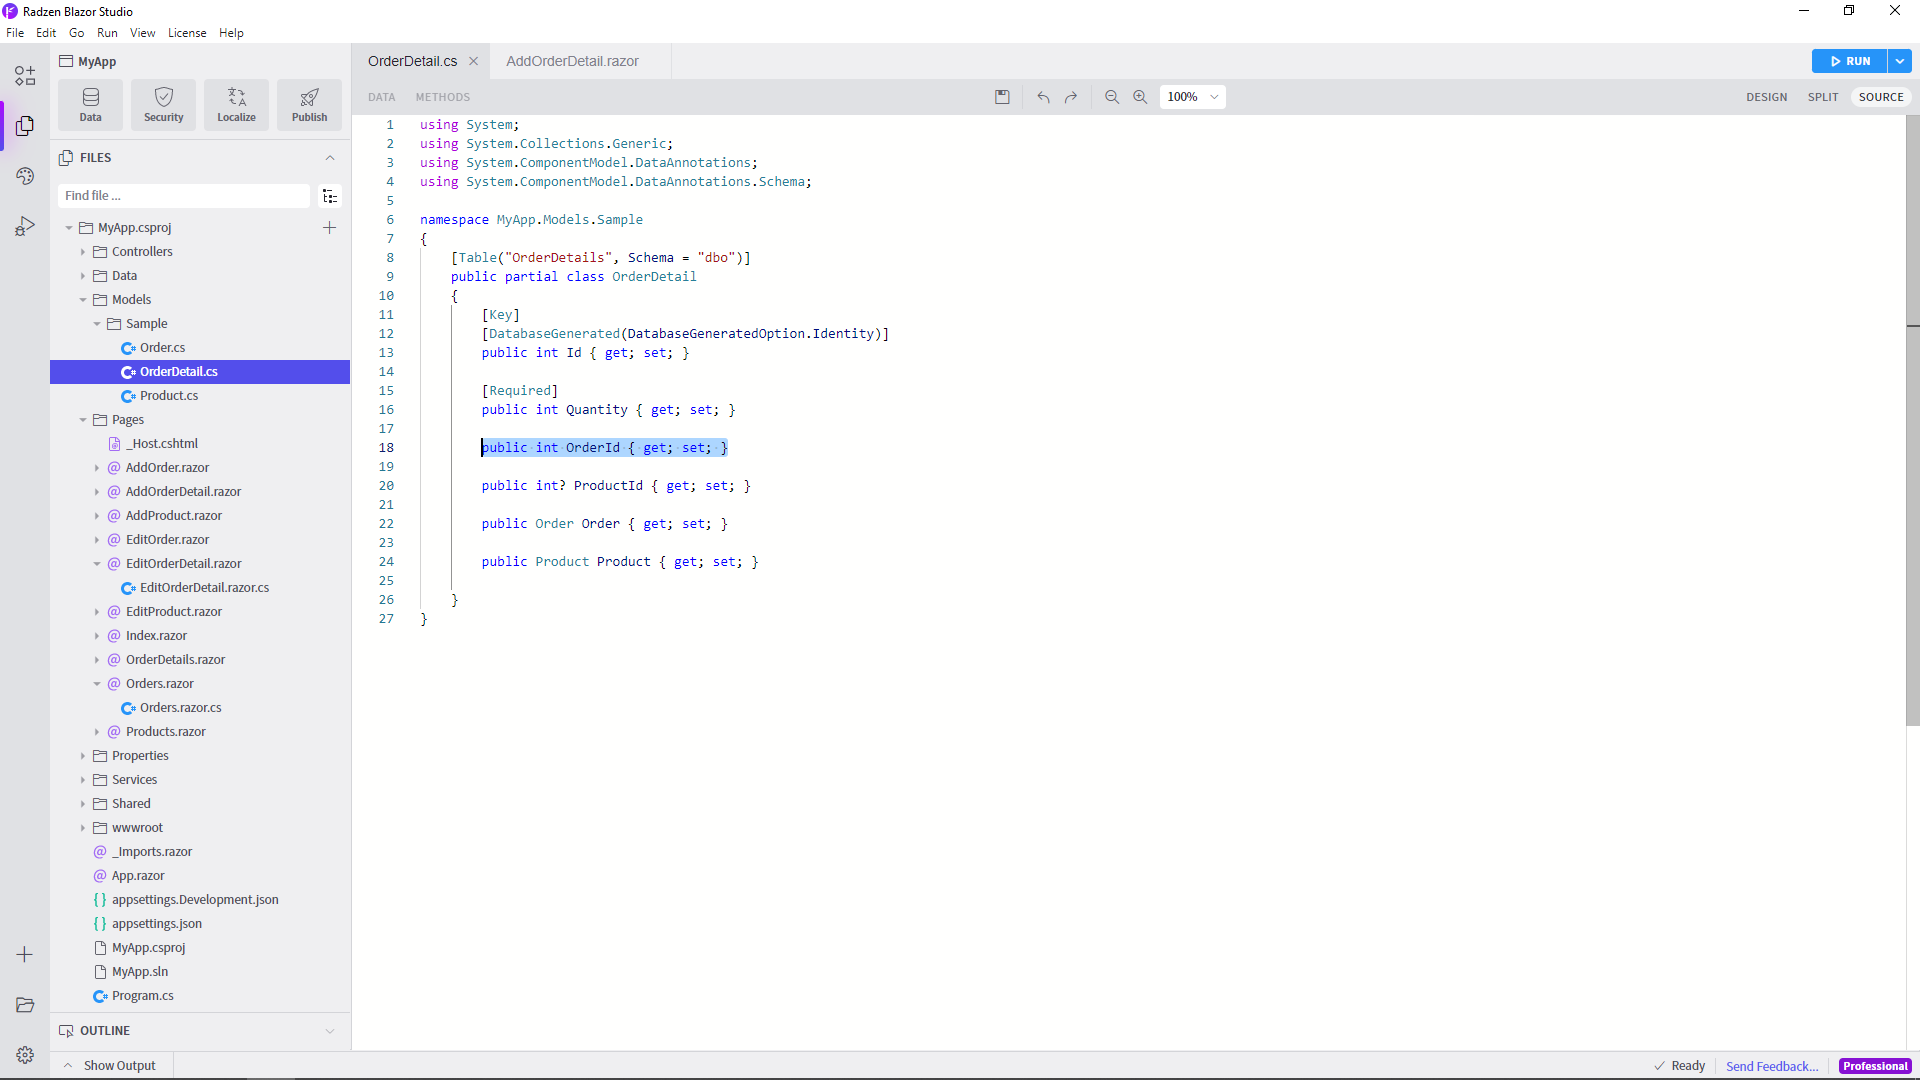Switch to the AddOrderDetail.razor tab
This screenshot has width=1920, height=1080.
point(572,61)
